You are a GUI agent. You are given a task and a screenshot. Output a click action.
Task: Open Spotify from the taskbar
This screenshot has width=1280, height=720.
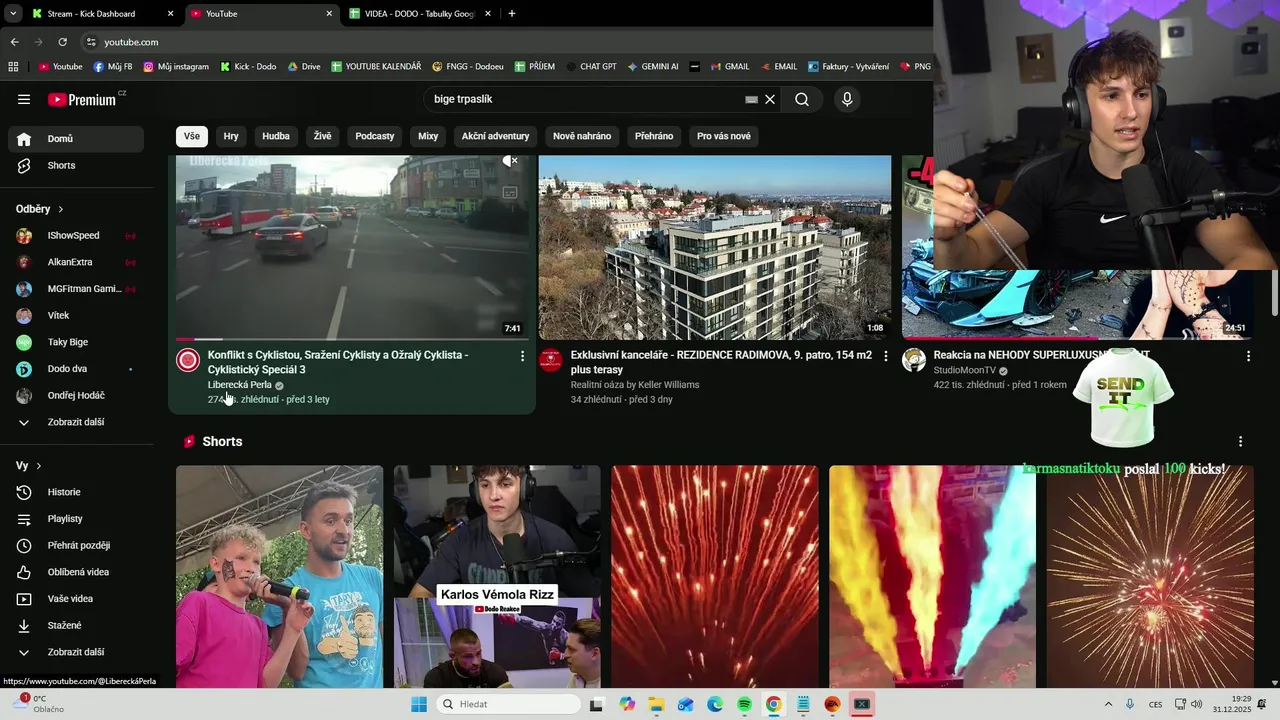[744, 704]
